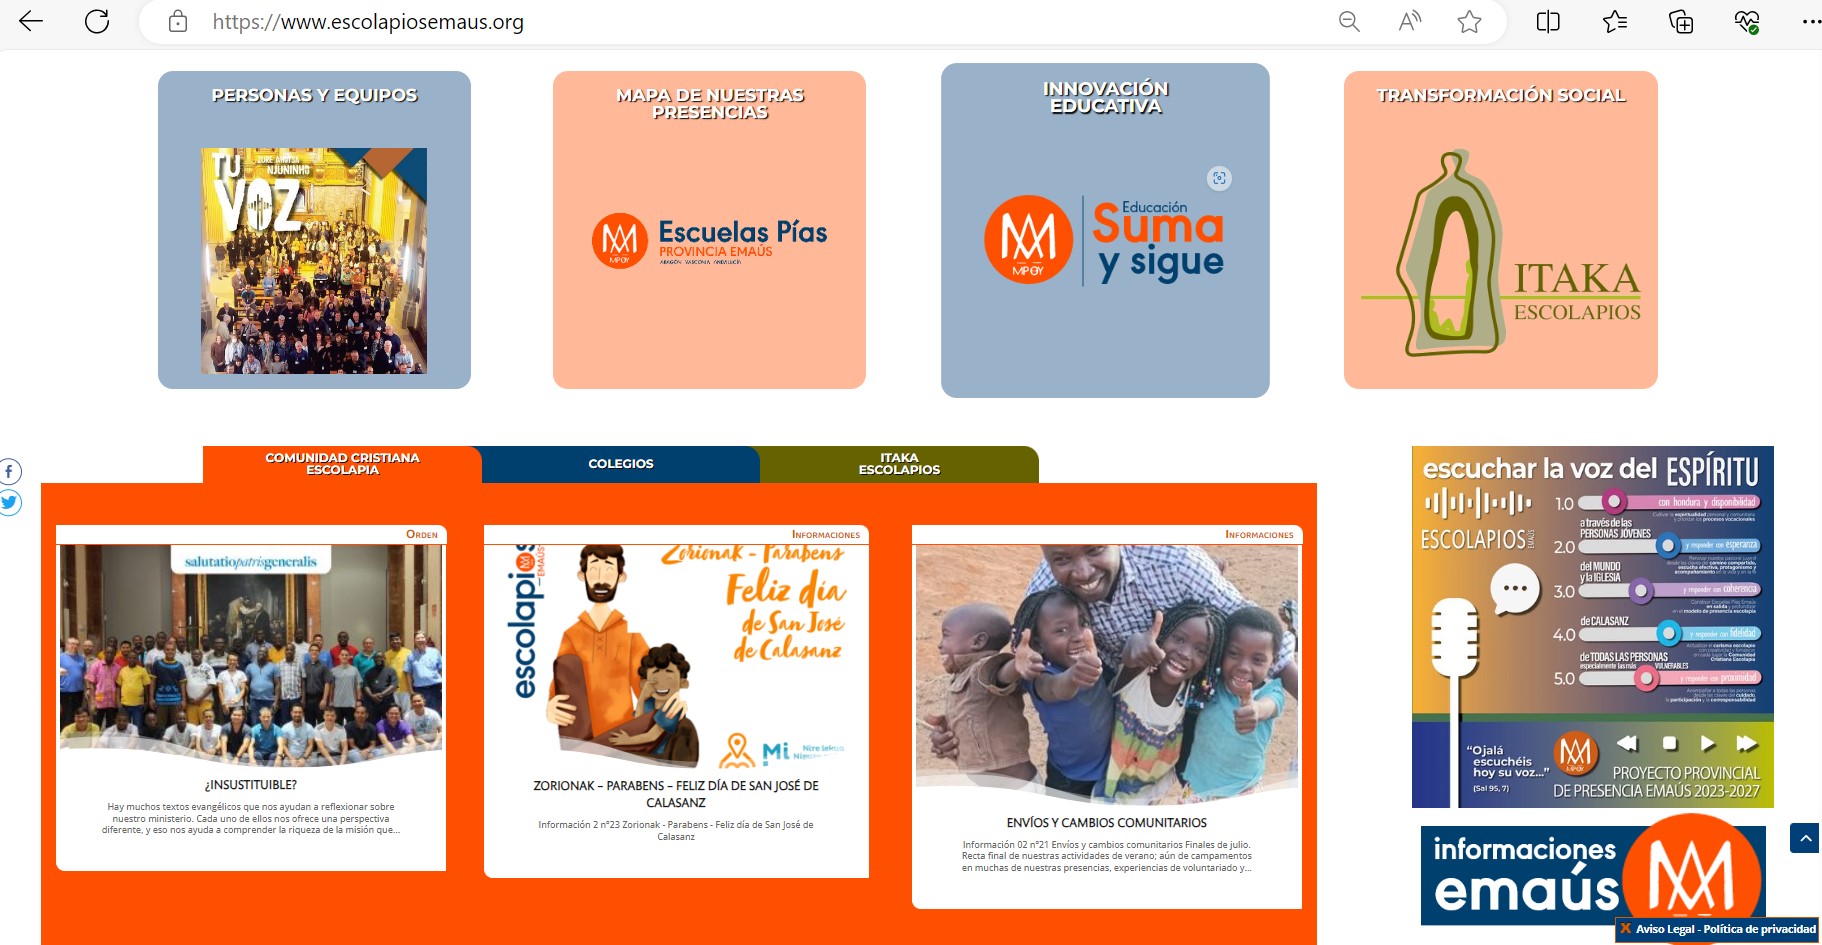Click the website address bar URL
1822x945 pixels.
[368, 22]
